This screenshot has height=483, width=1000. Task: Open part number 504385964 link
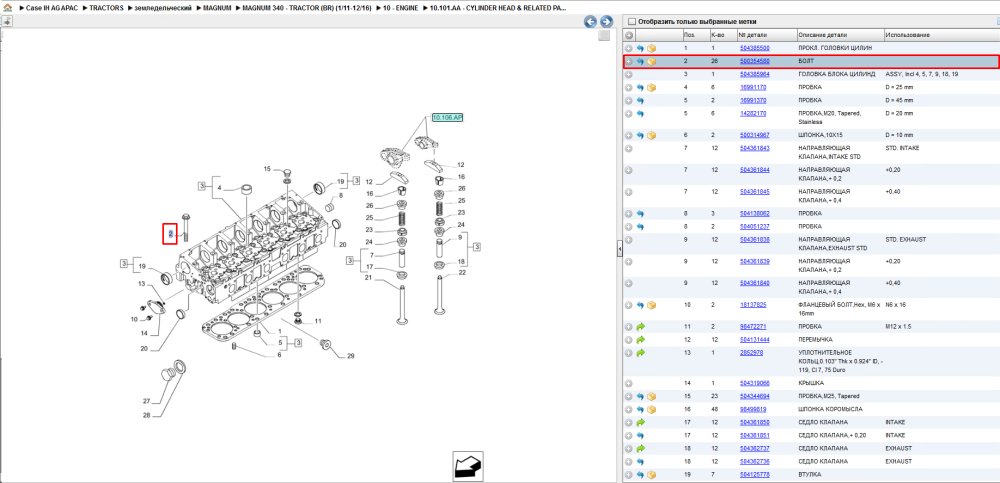pos(754,75)
